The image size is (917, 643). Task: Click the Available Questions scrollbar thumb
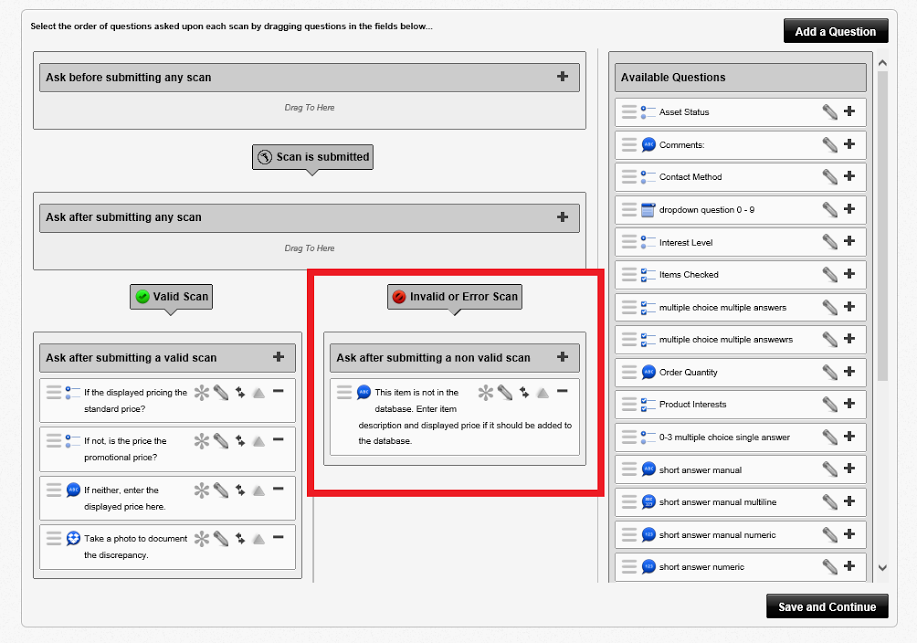pos(882,226)
